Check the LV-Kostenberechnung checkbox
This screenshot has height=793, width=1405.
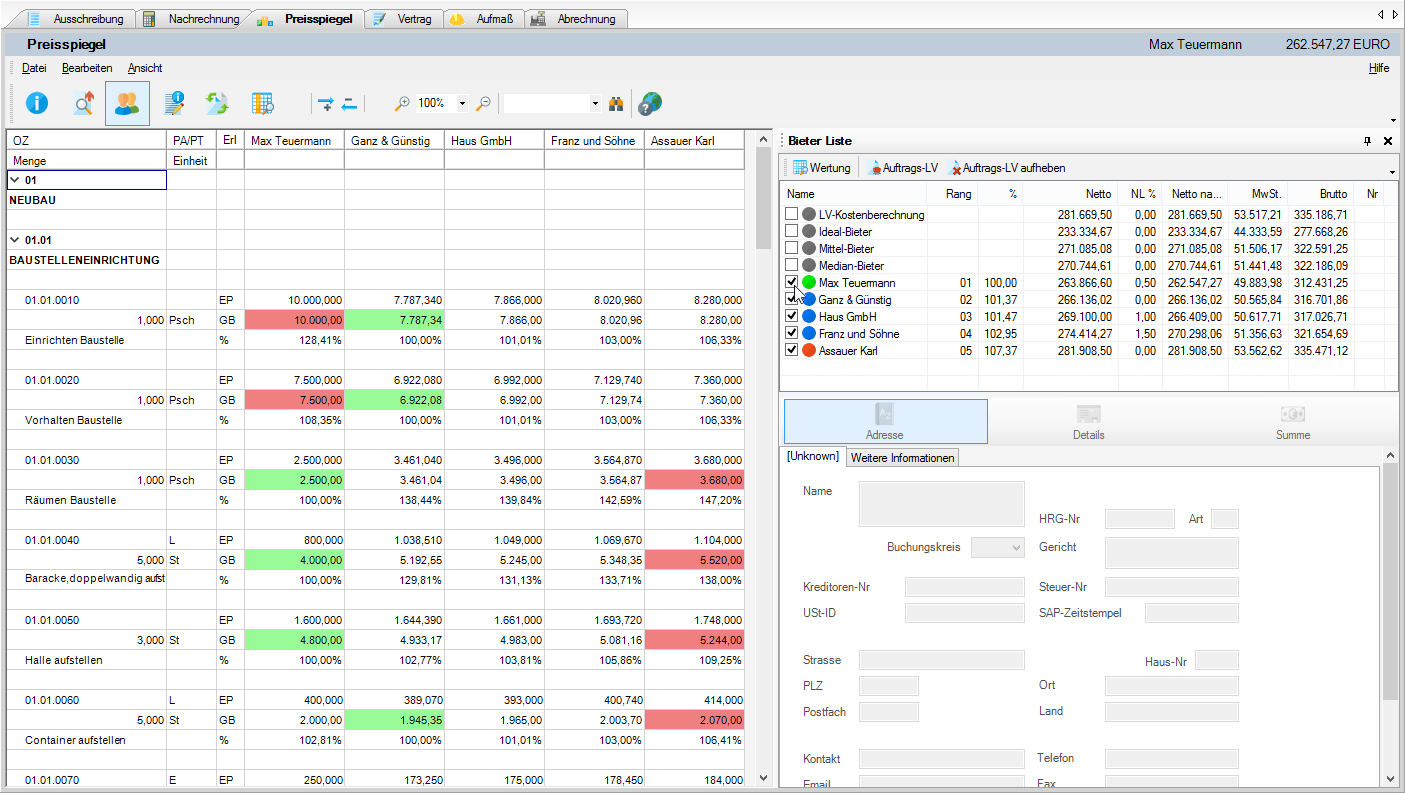click(792, 214)
